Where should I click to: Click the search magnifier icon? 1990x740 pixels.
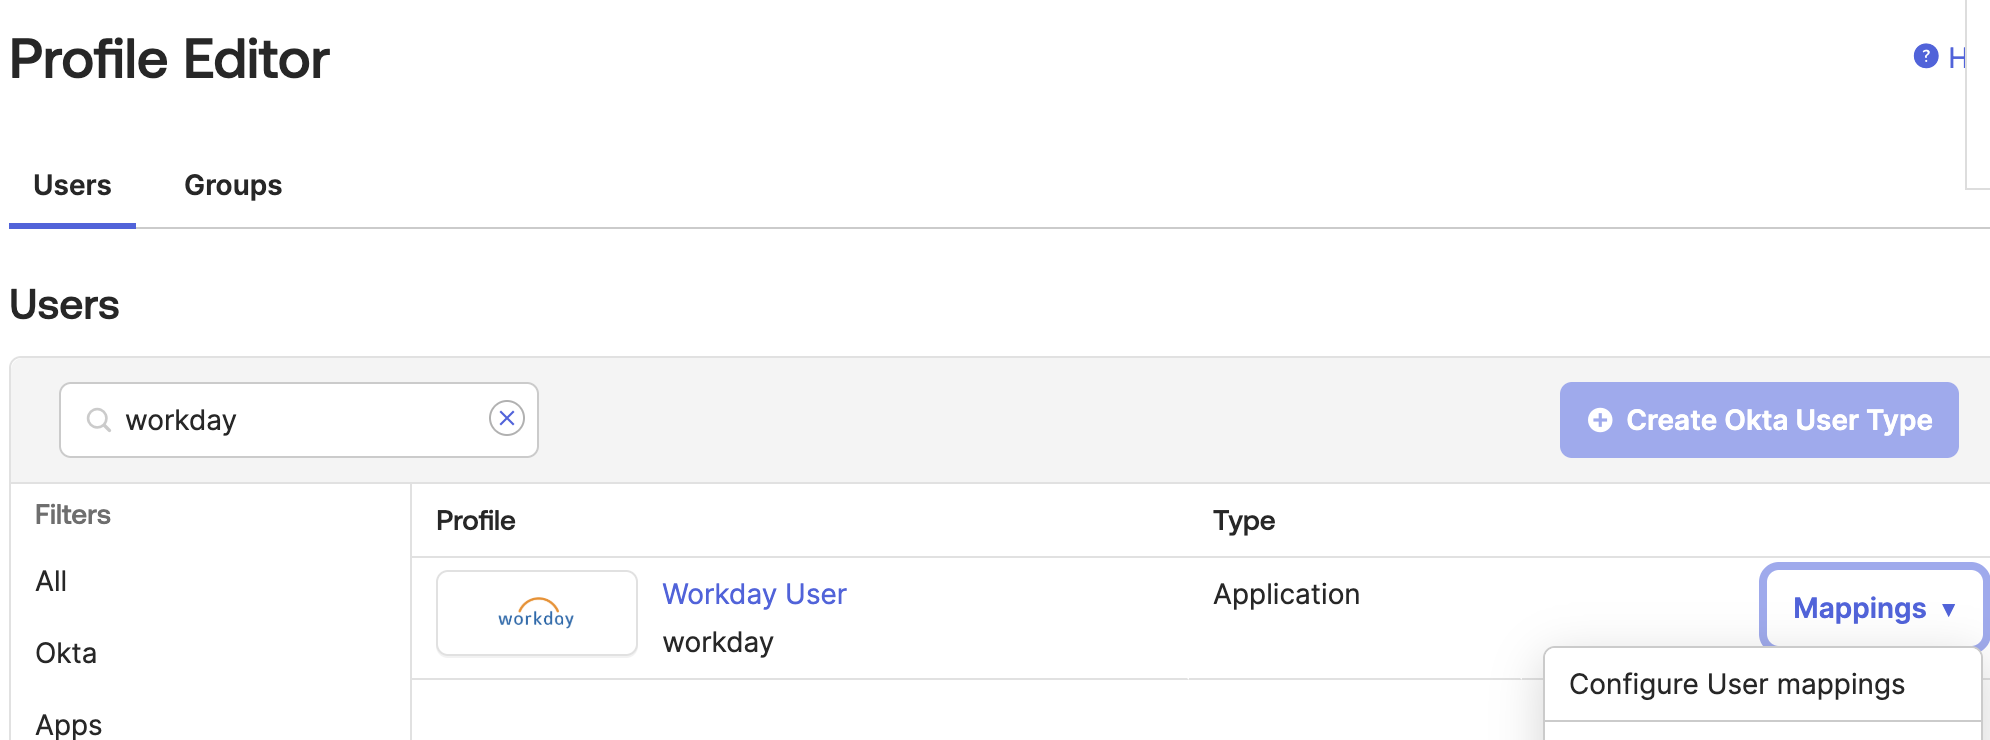98,420
